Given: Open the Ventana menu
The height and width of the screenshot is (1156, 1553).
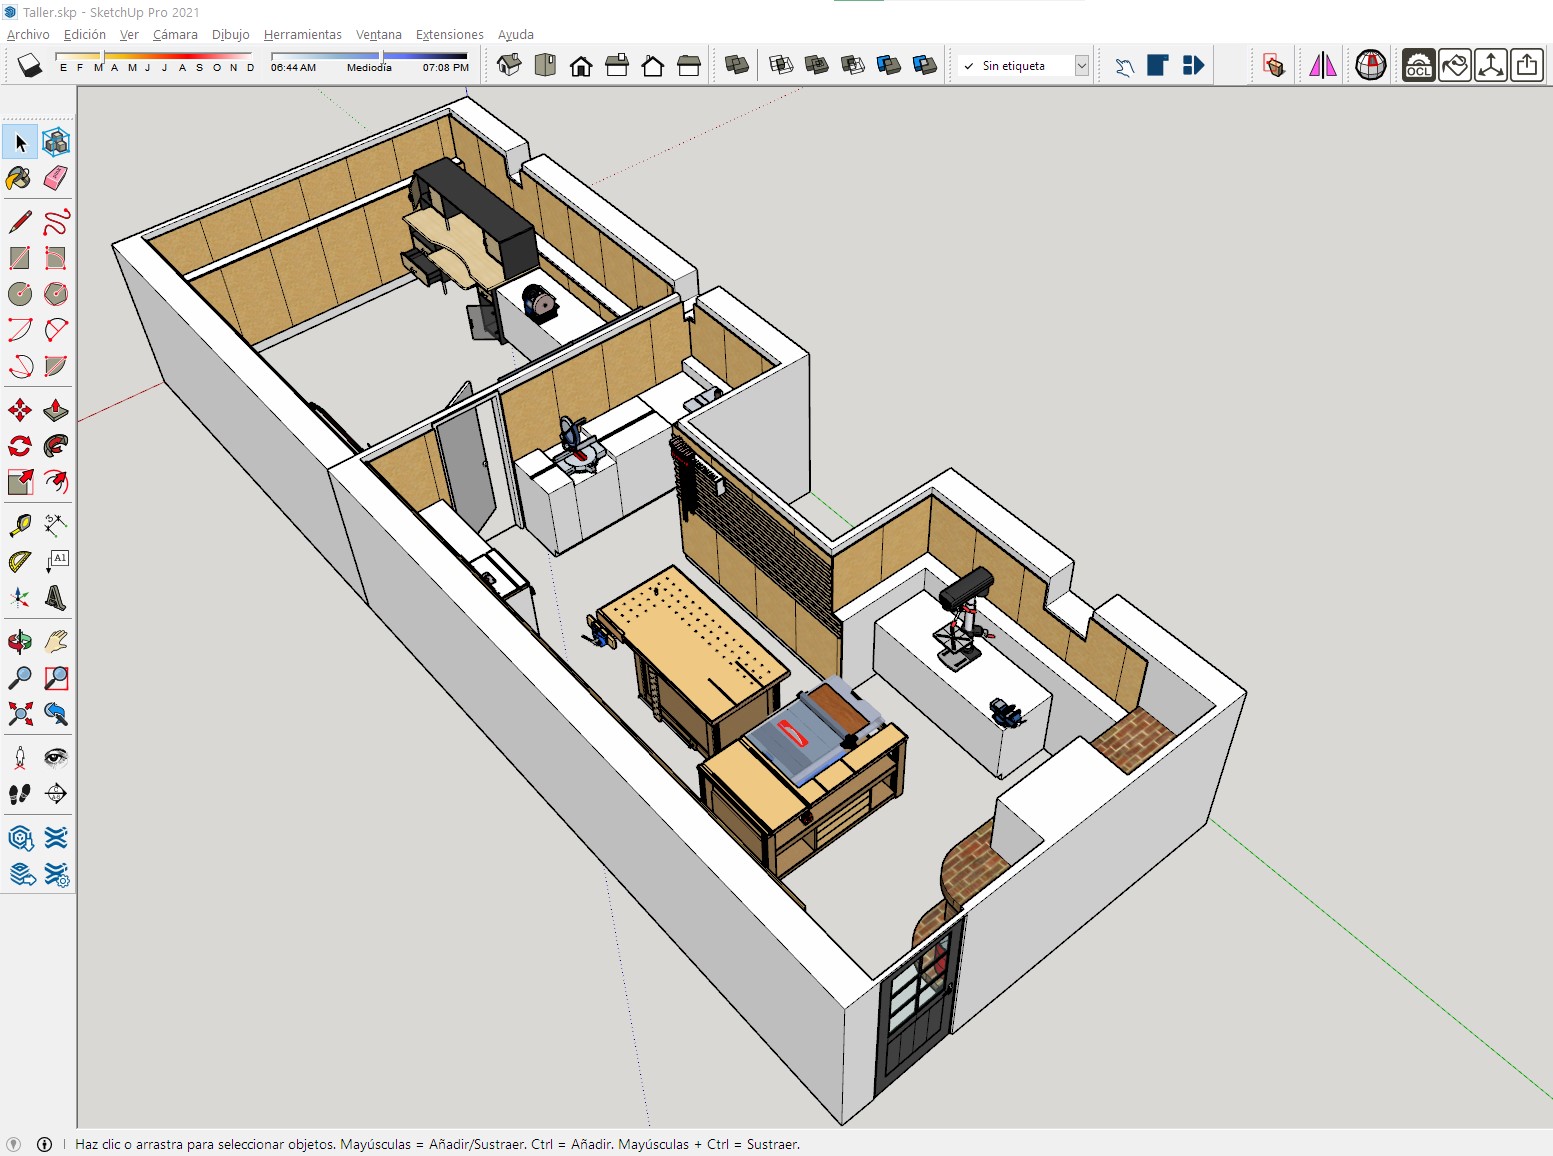Looking at the screenshot, I should click(378, 34).
